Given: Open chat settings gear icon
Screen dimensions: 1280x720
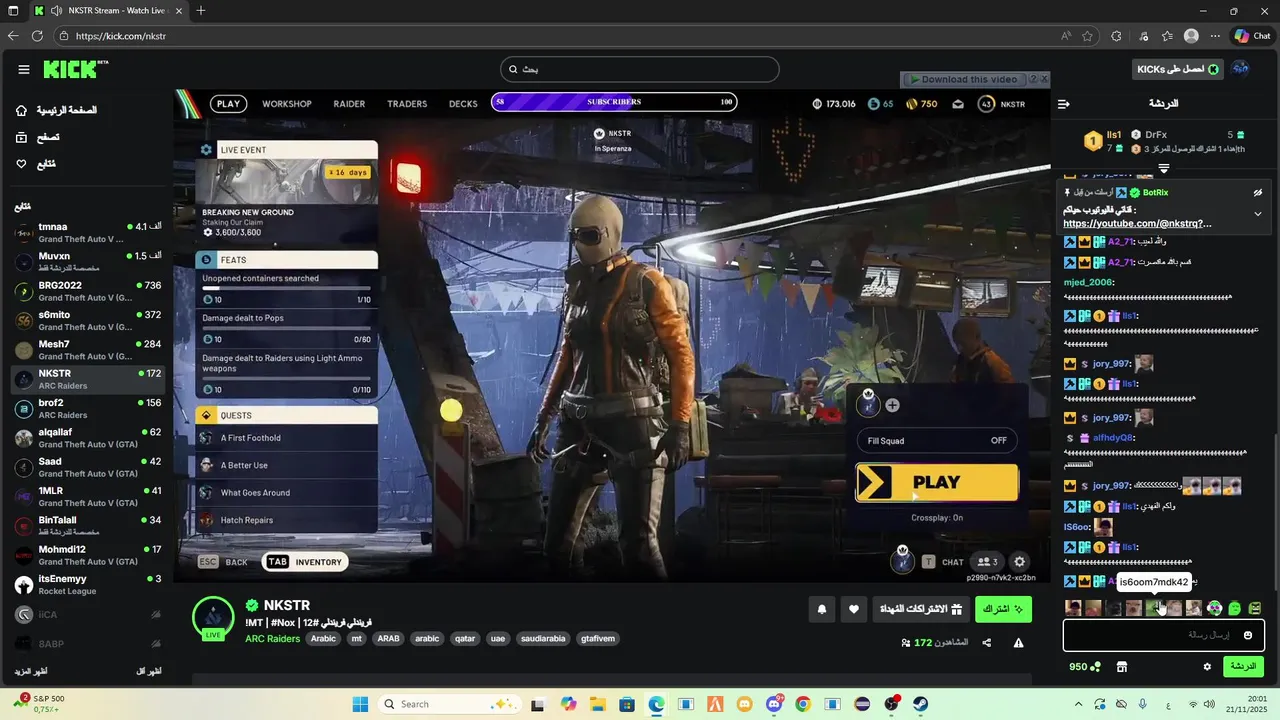Looking at the screenshot, I should point(1207,667).
